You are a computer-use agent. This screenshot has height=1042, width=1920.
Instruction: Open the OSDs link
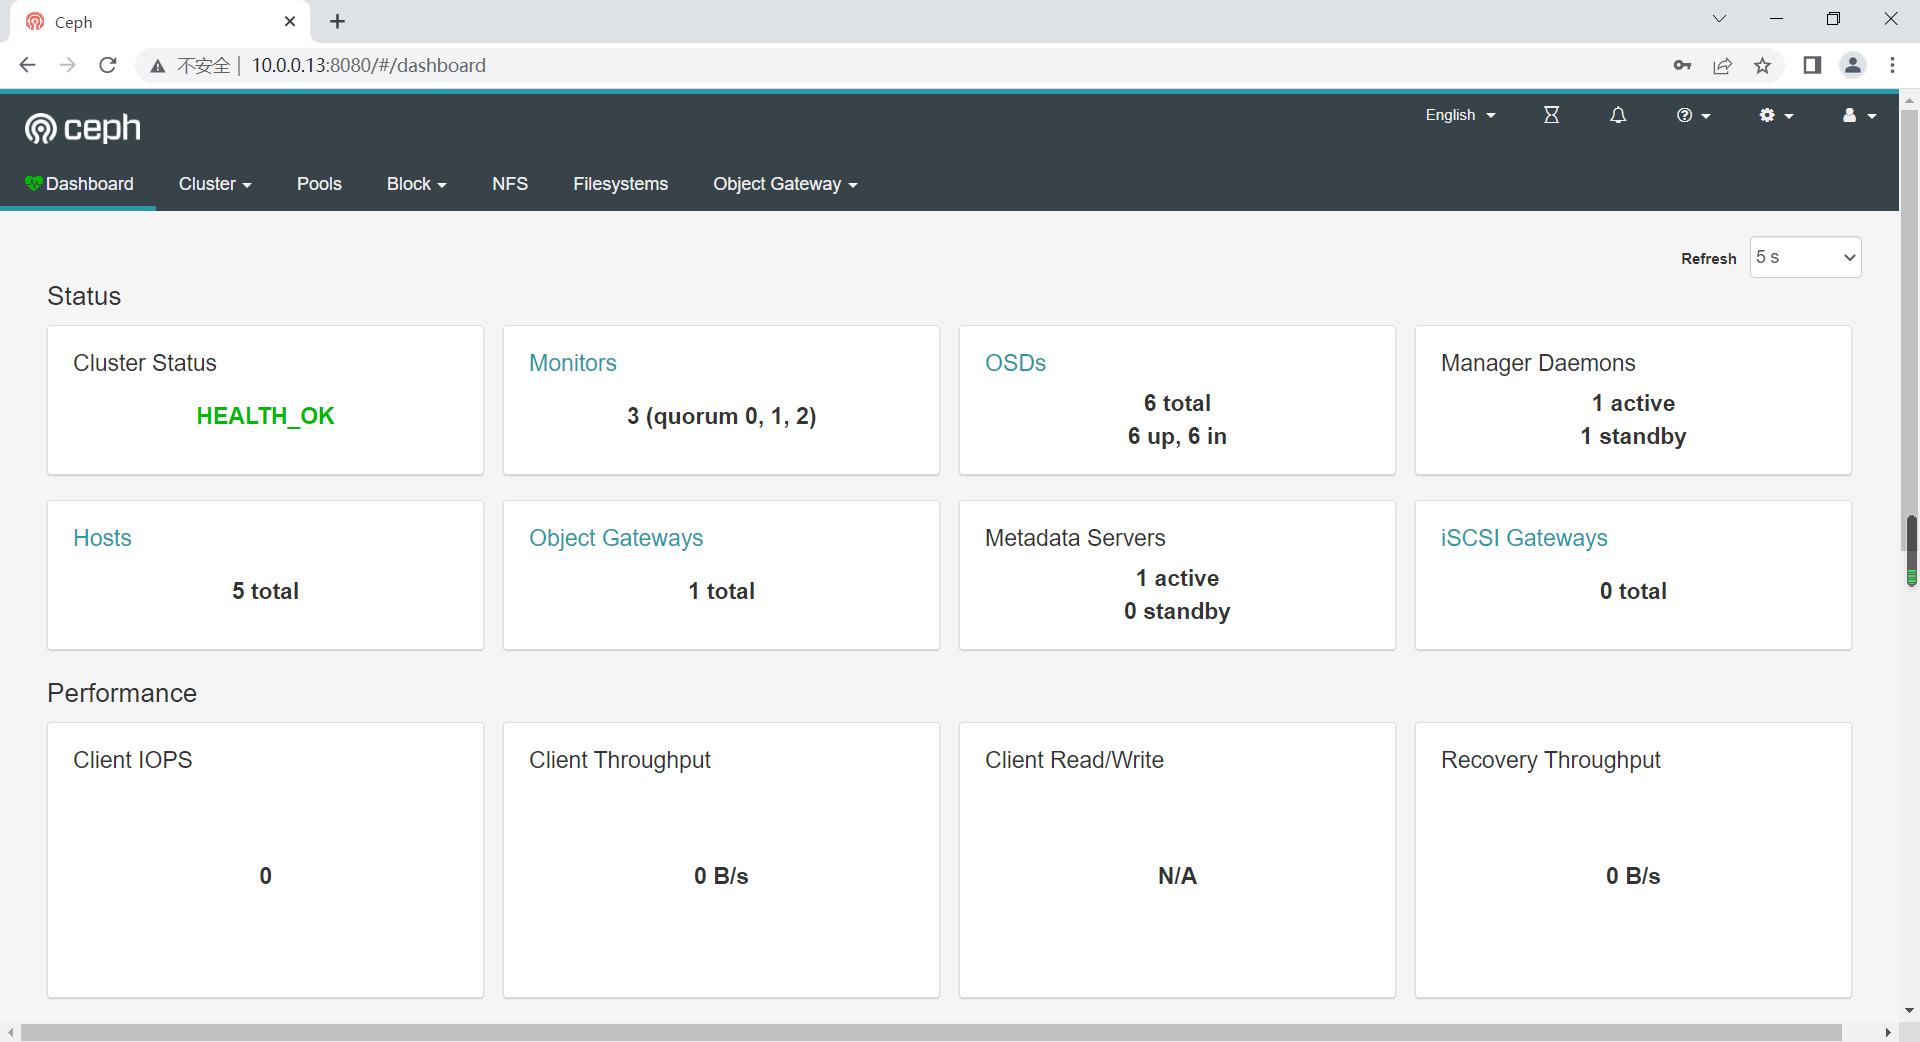1015,363
